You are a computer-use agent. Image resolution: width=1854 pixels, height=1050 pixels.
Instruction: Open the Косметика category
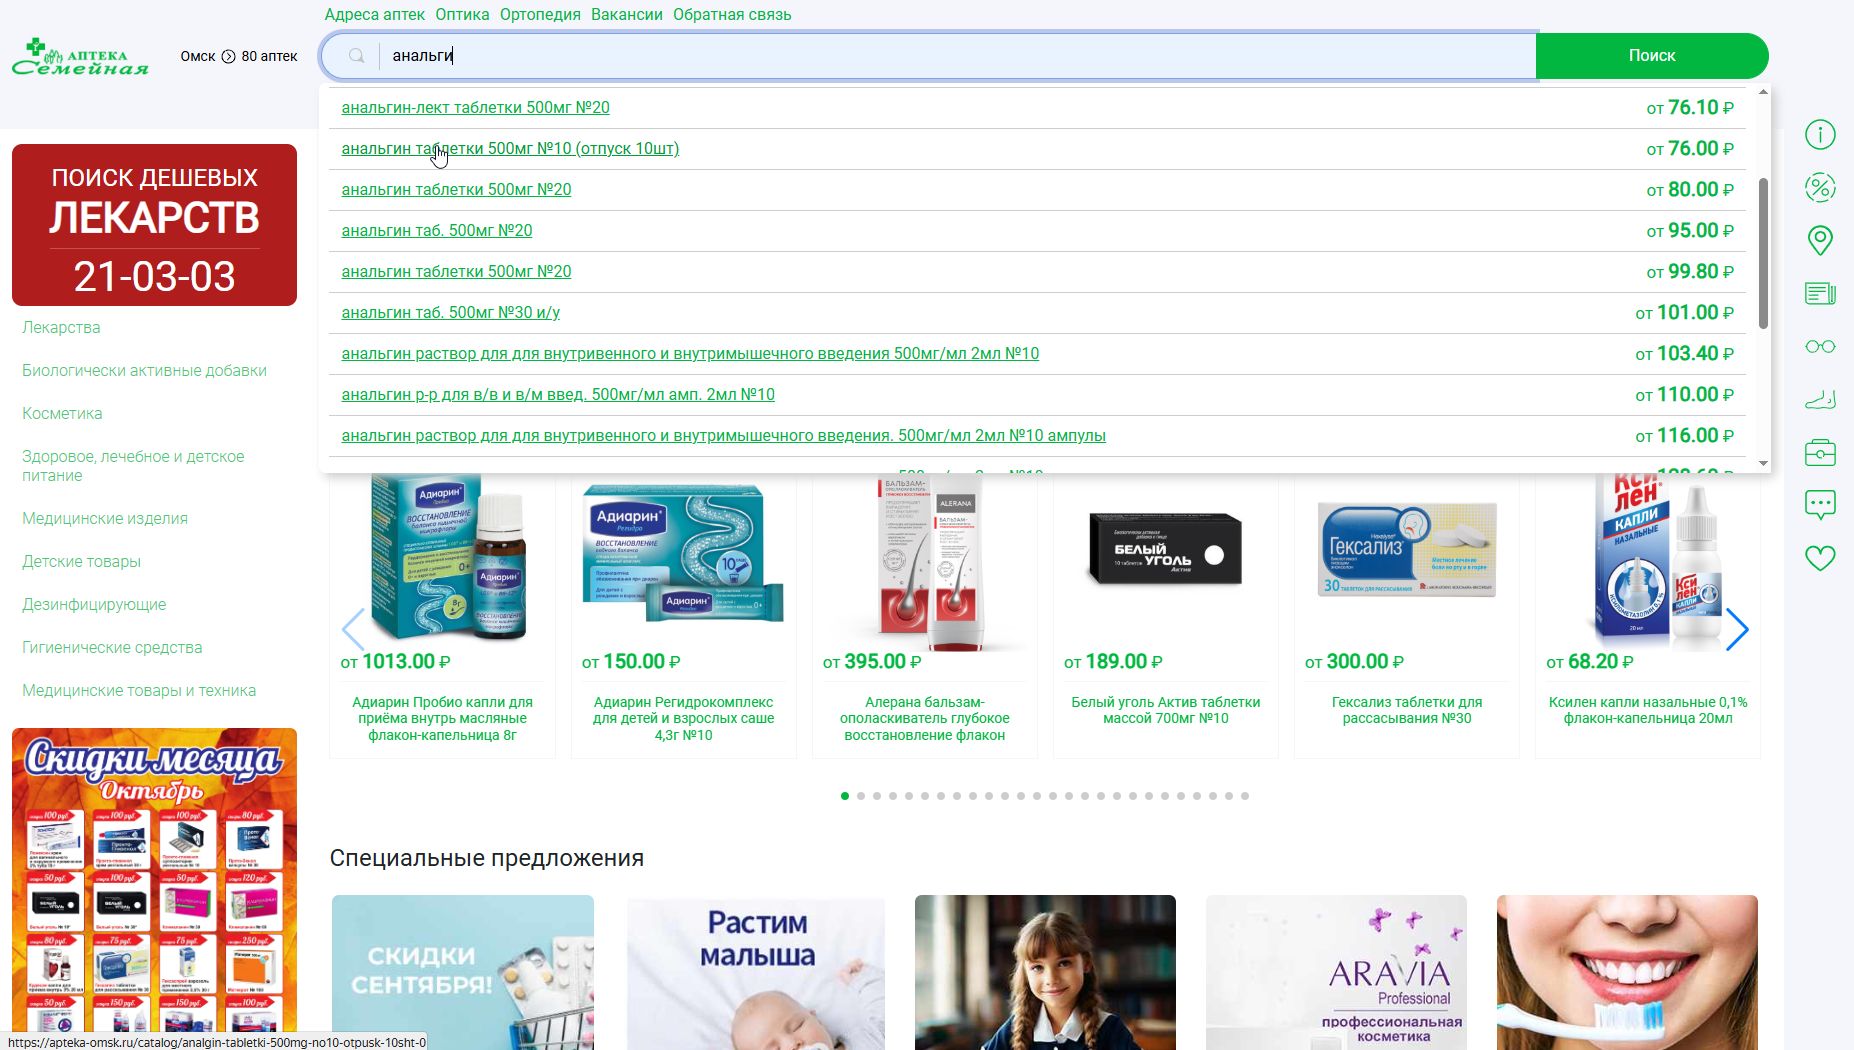62,413
